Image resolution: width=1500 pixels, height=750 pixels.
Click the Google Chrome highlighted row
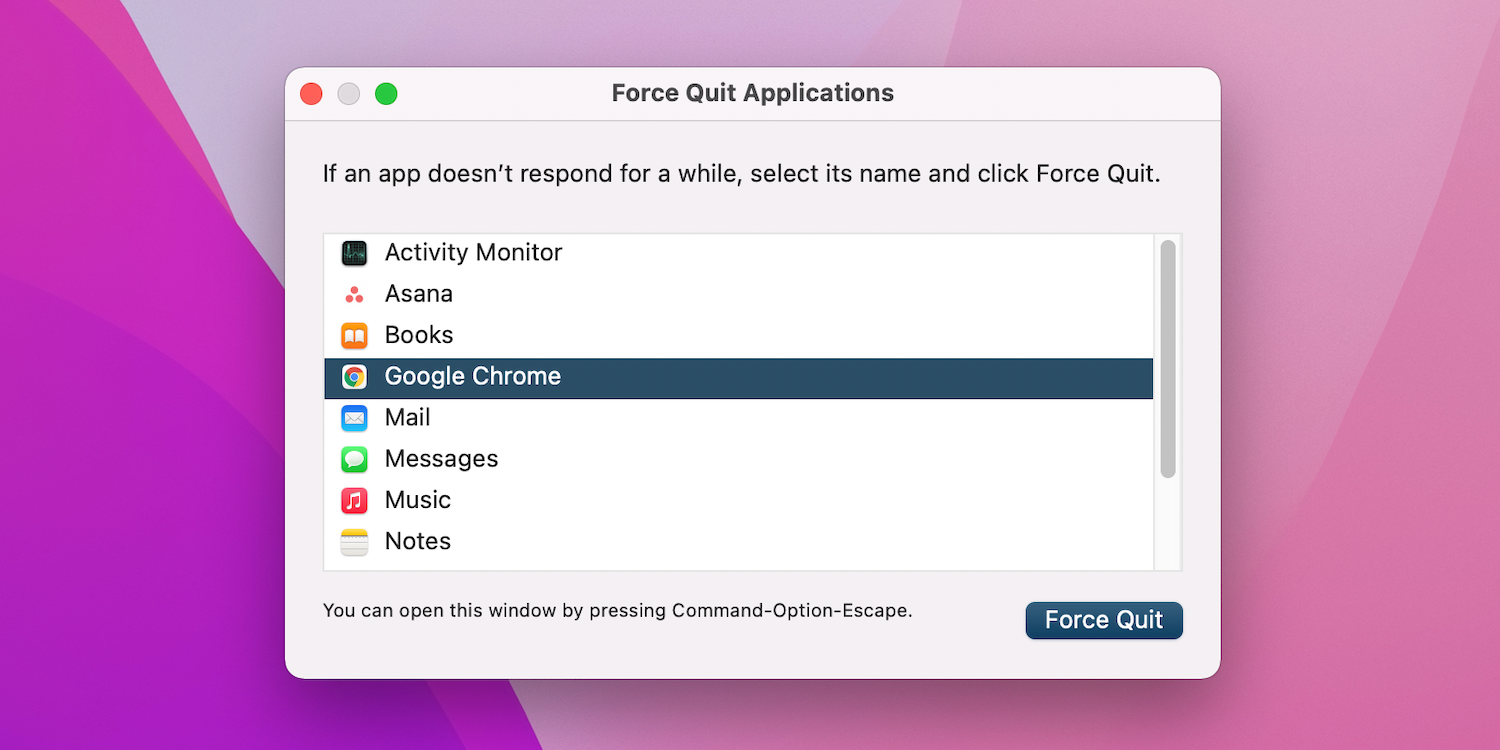point(737,377)
